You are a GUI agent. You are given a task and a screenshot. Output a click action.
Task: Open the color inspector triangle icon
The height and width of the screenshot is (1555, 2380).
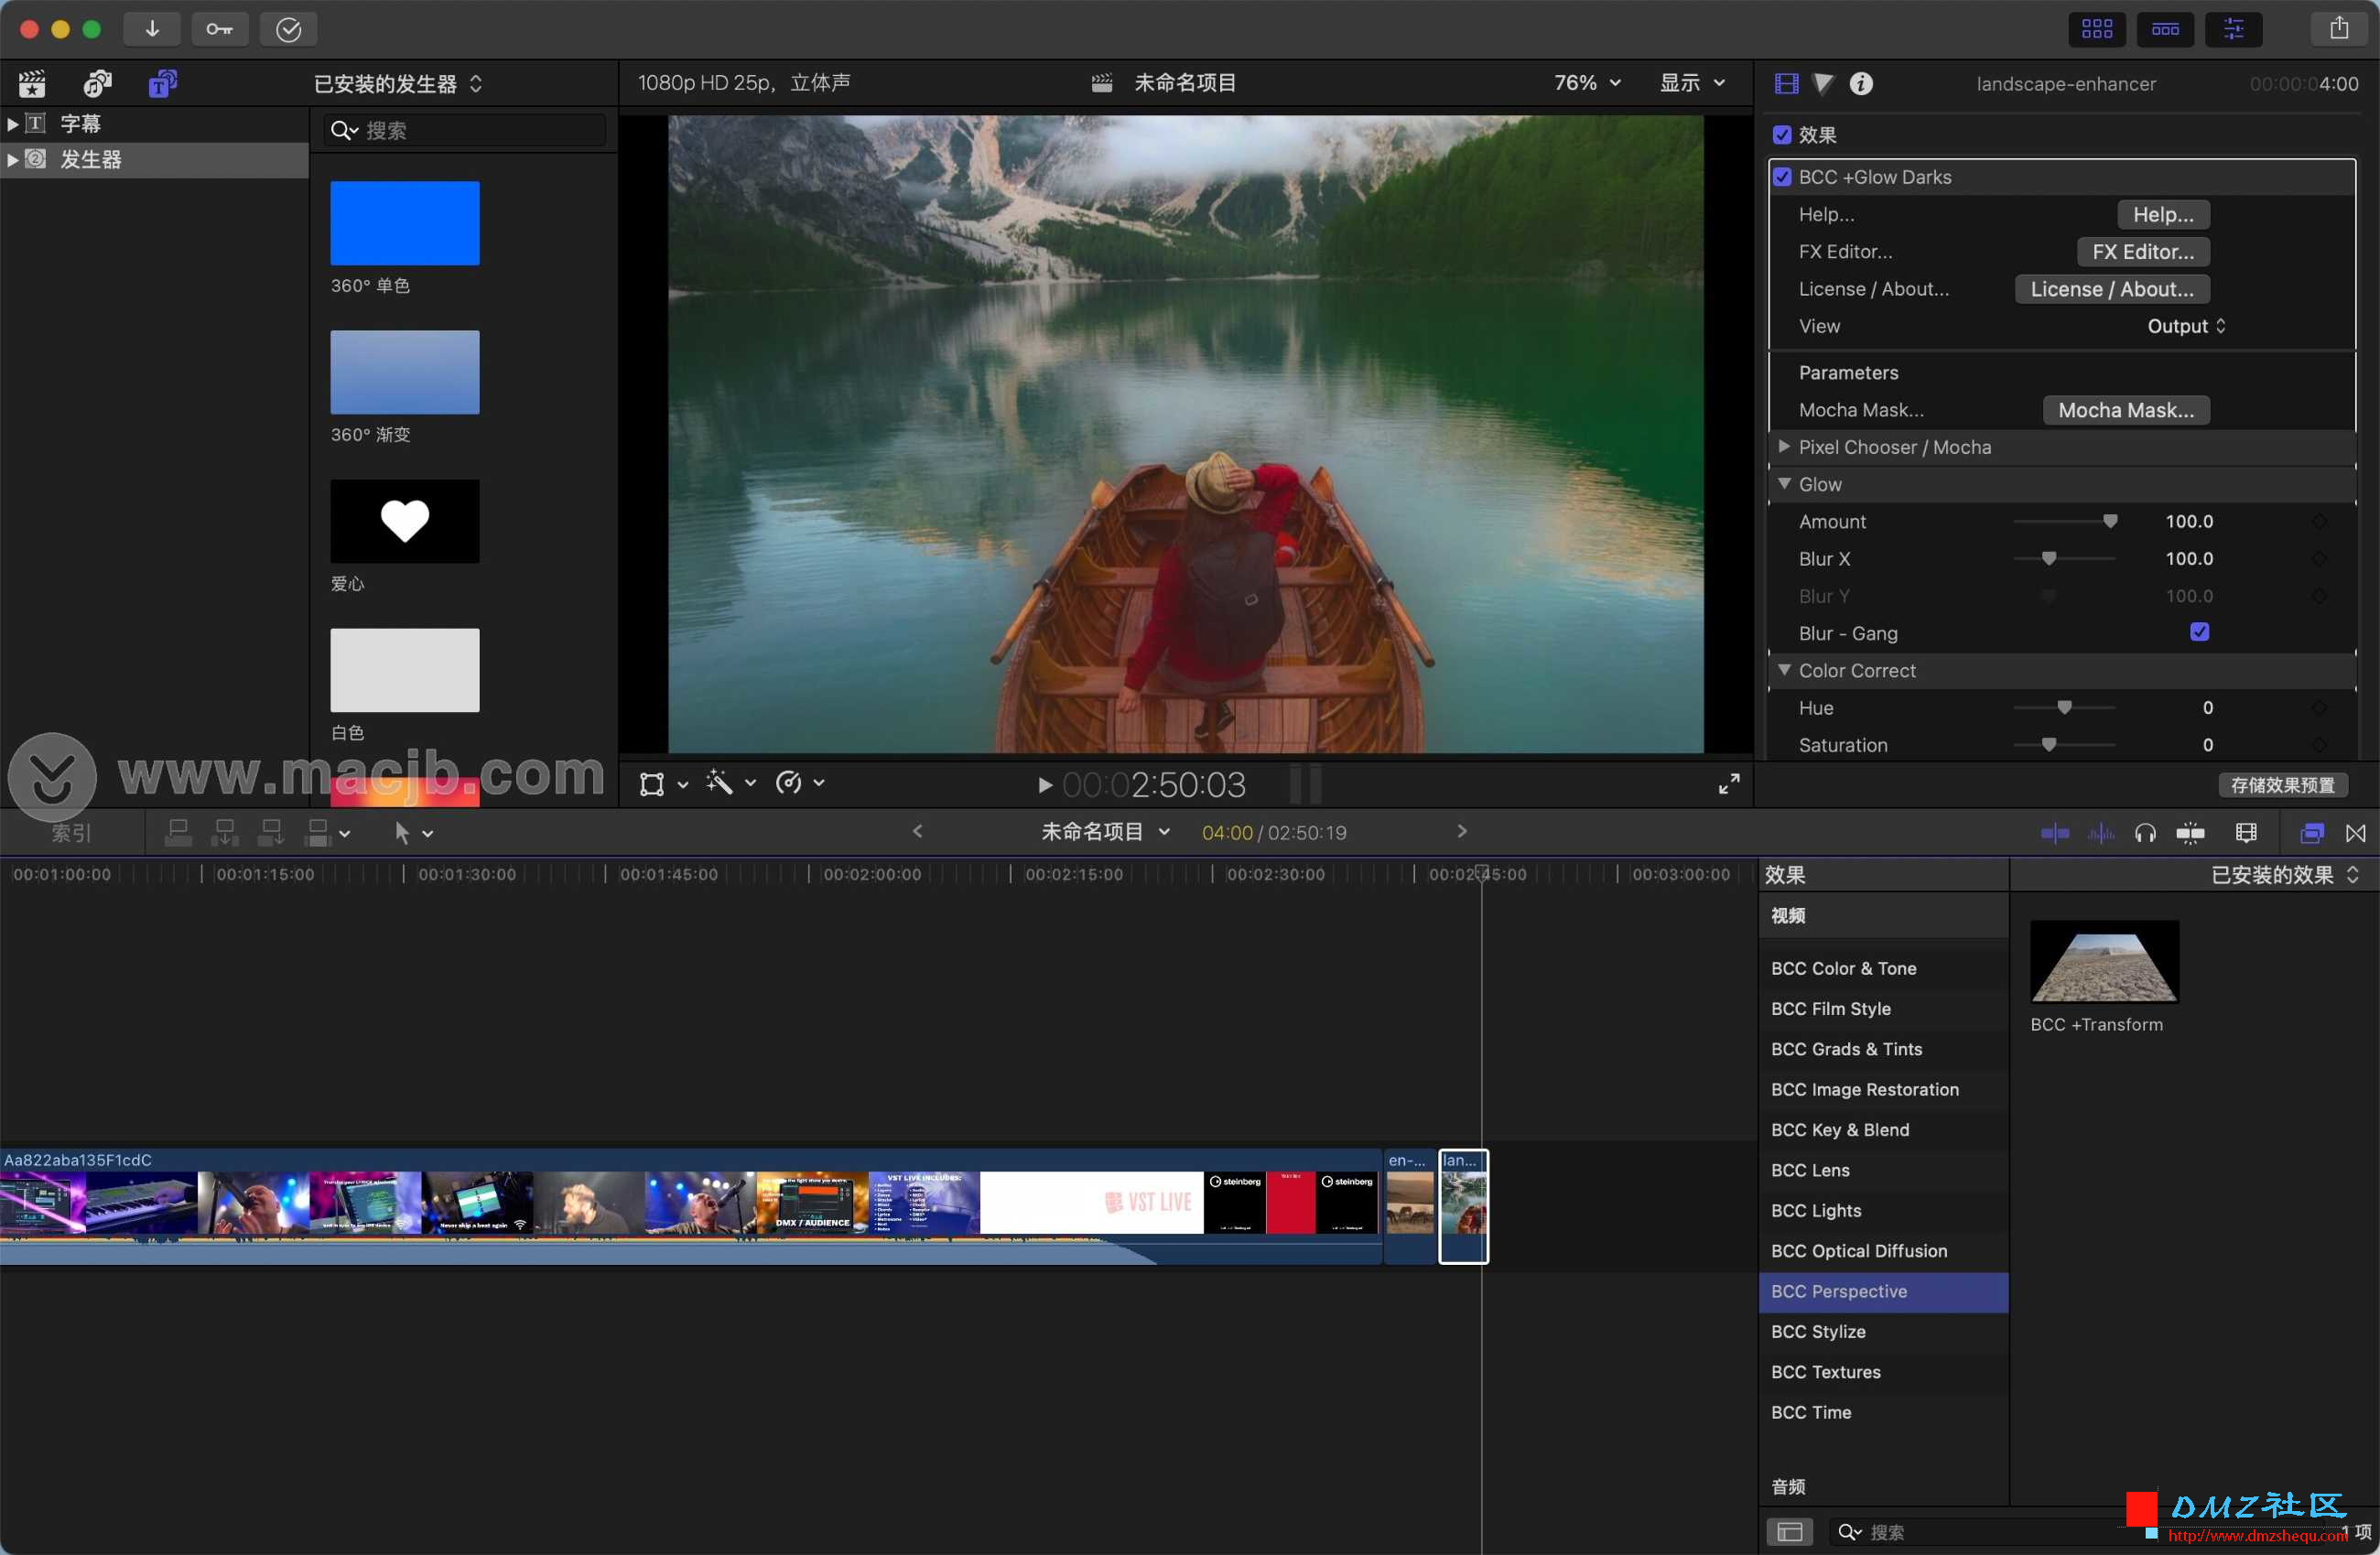[1823, 83]
